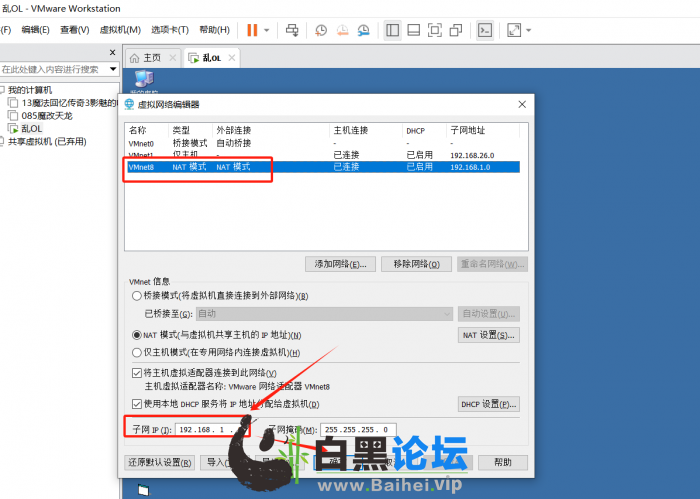Close the 虚拟网络编辑器 dialog
Viewport: 700px width, 499px height.
(522, 104)
